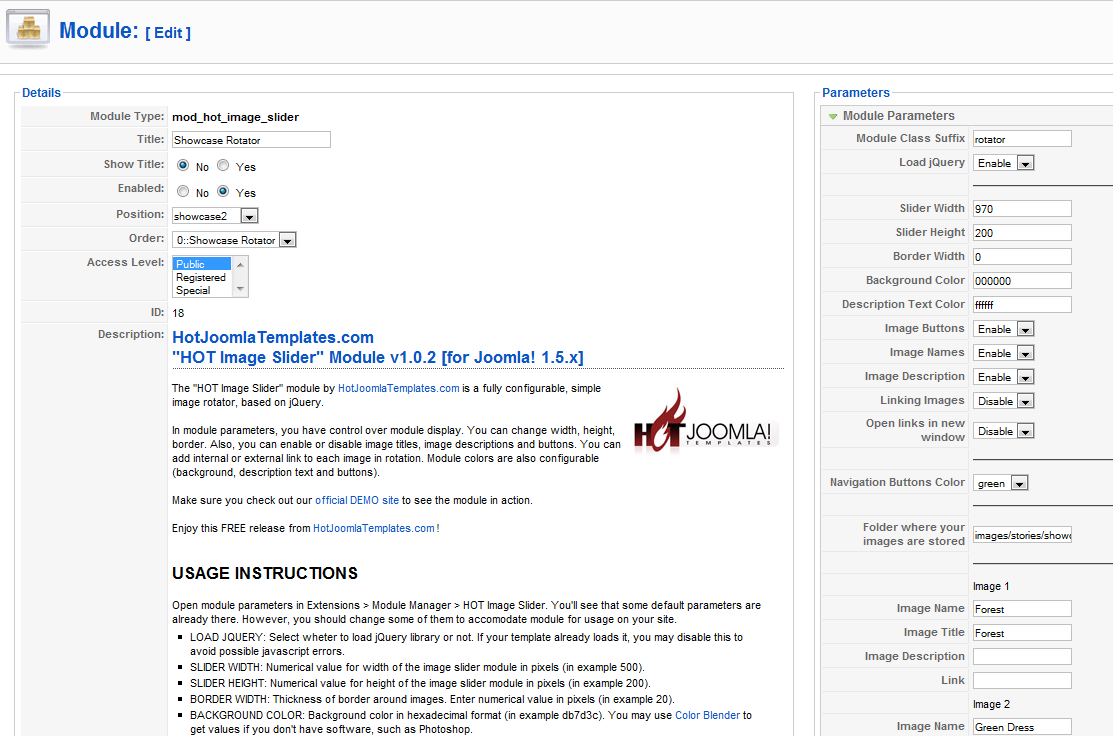Choose Public in Access Level list
This screenshot has width=1113, height=736.
202,264
